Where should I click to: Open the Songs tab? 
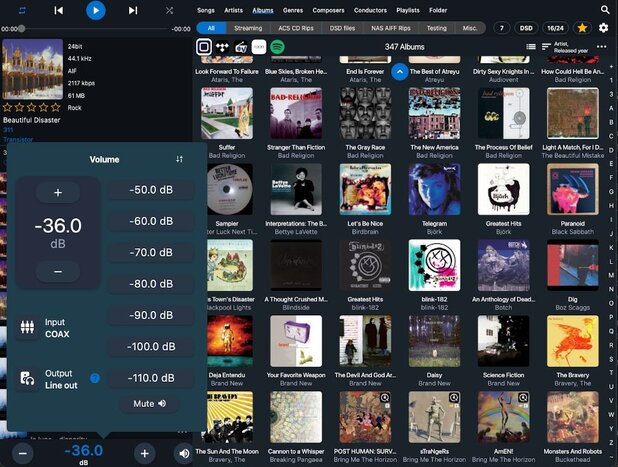click(x=206, y=10)
